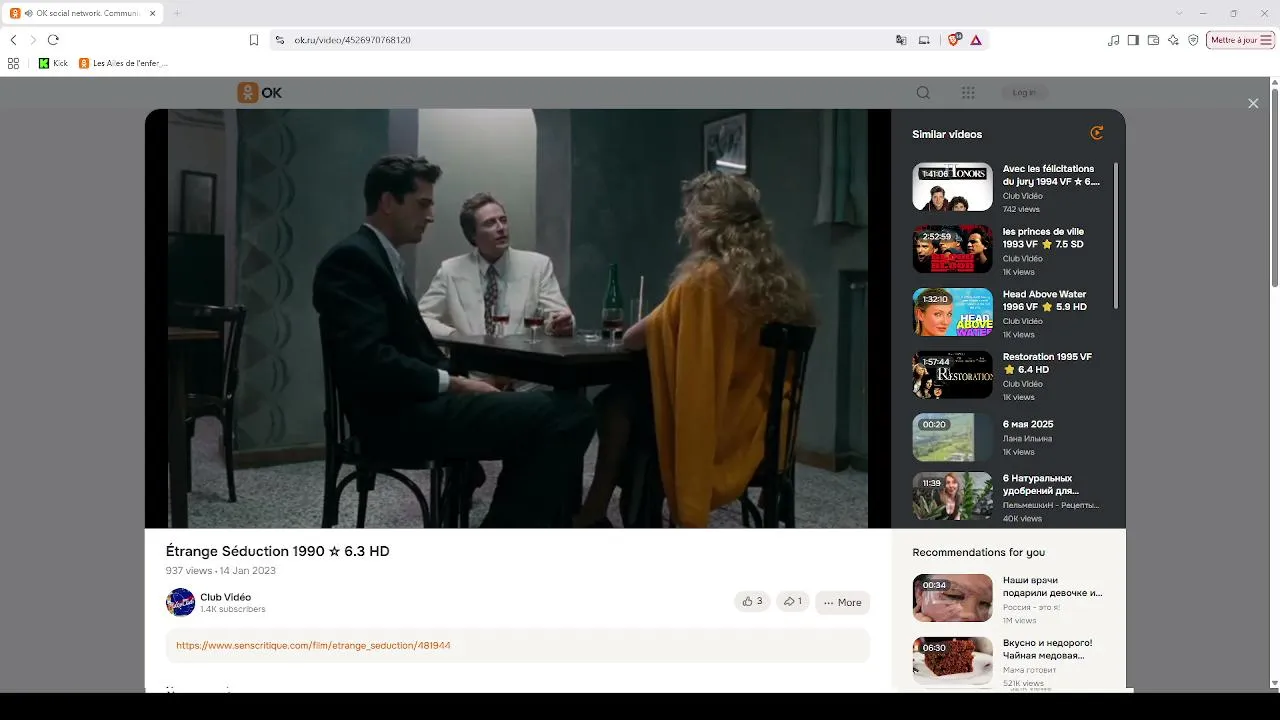This screenshot has width=1280, height=720.
Task: Click the Recommendations for you heading
Action: (x=978, y=552)
